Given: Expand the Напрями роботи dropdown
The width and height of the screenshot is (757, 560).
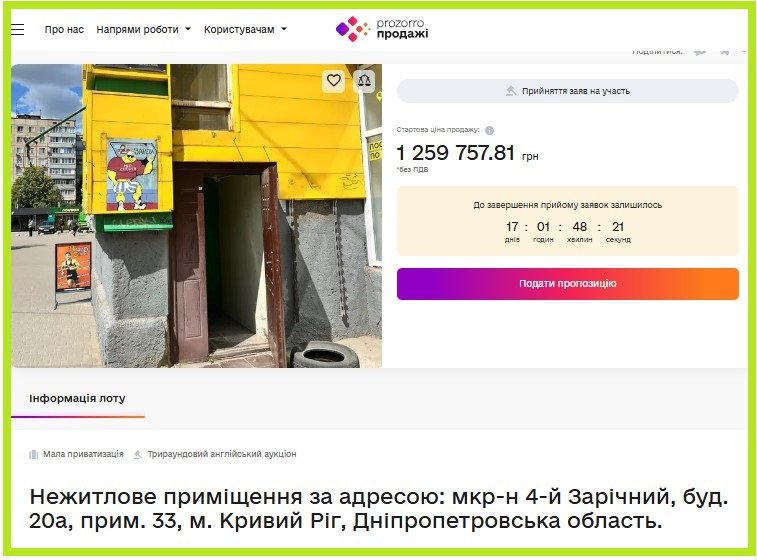Looking at the screenshot, I should pyautogui.click(x=143, y=29).
